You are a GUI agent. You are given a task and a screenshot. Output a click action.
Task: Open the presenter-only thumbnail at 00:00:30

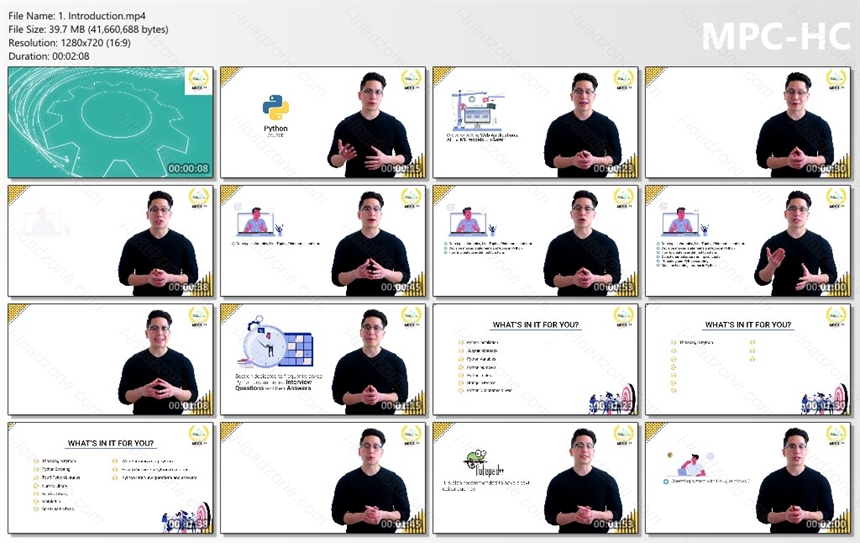[748, 122]
